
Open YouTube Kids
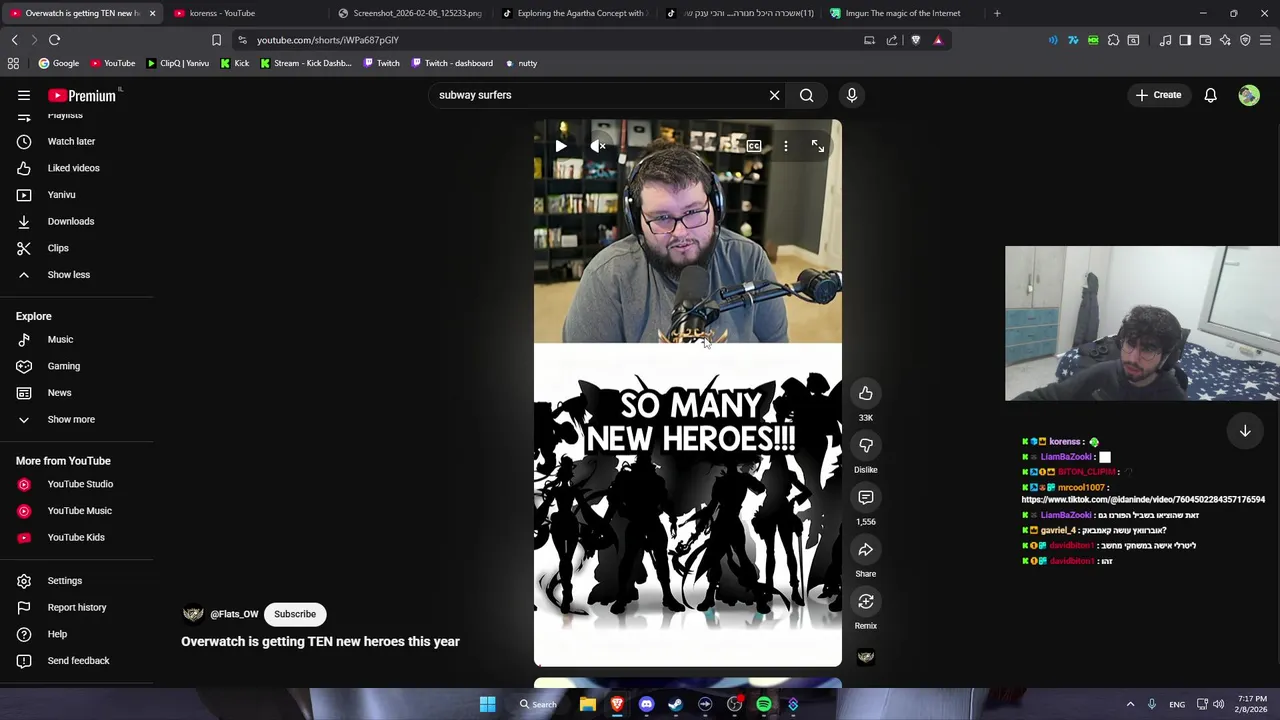(77, 537)
